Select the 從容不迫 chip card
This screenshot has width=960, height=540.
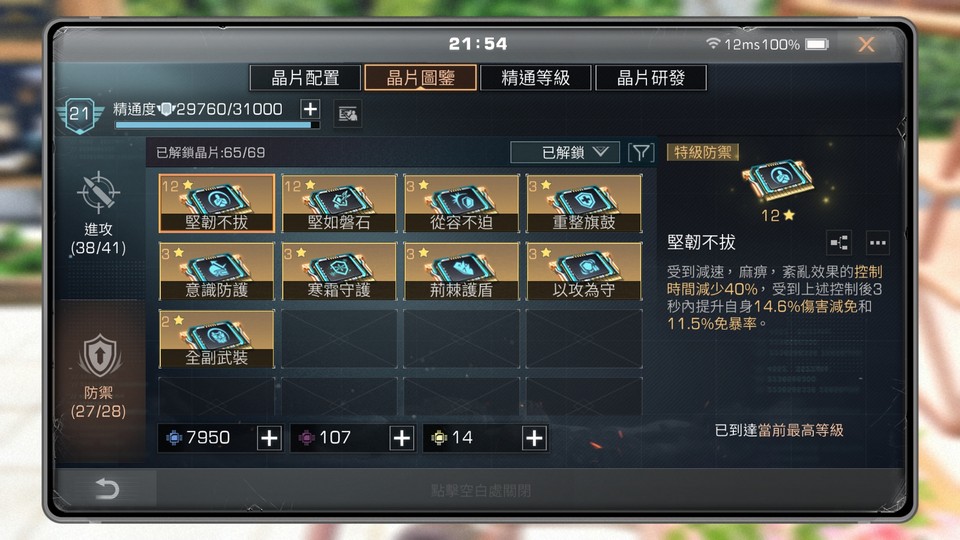[462, 204]
